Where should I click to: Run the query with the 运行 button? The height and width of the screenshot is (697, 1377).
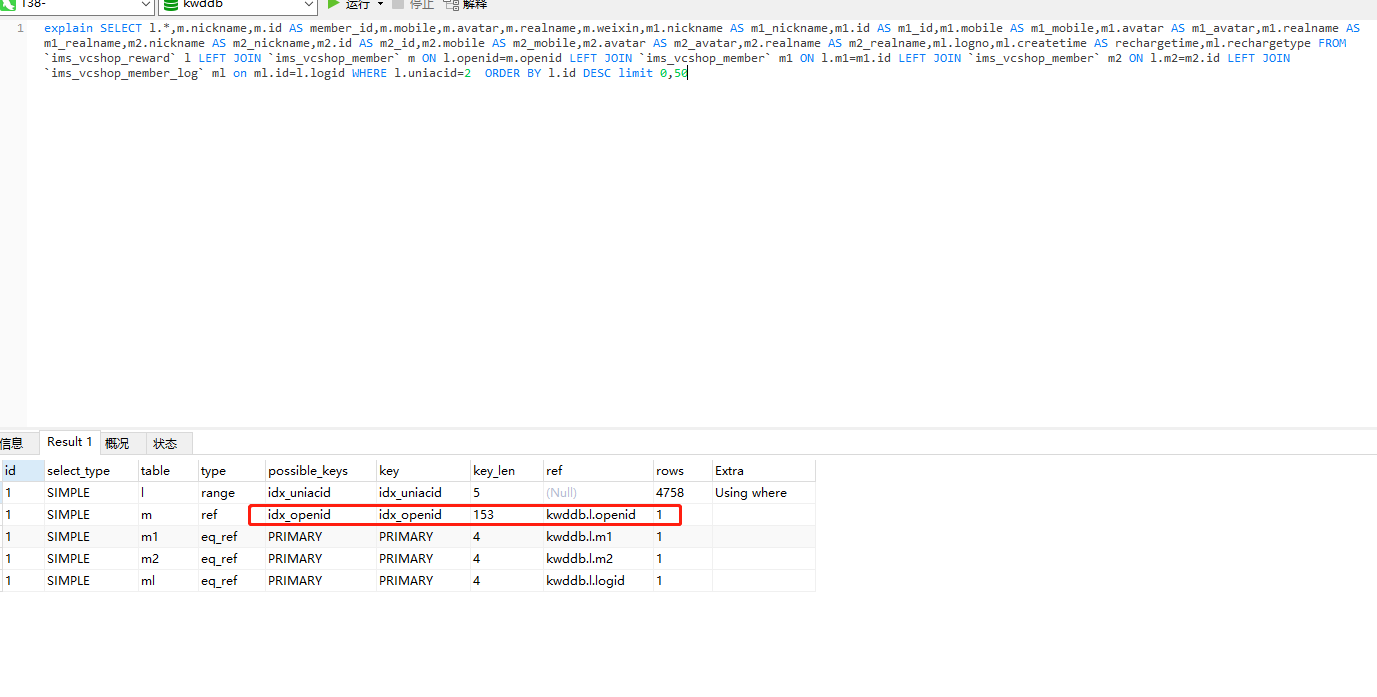click(349, 4)
